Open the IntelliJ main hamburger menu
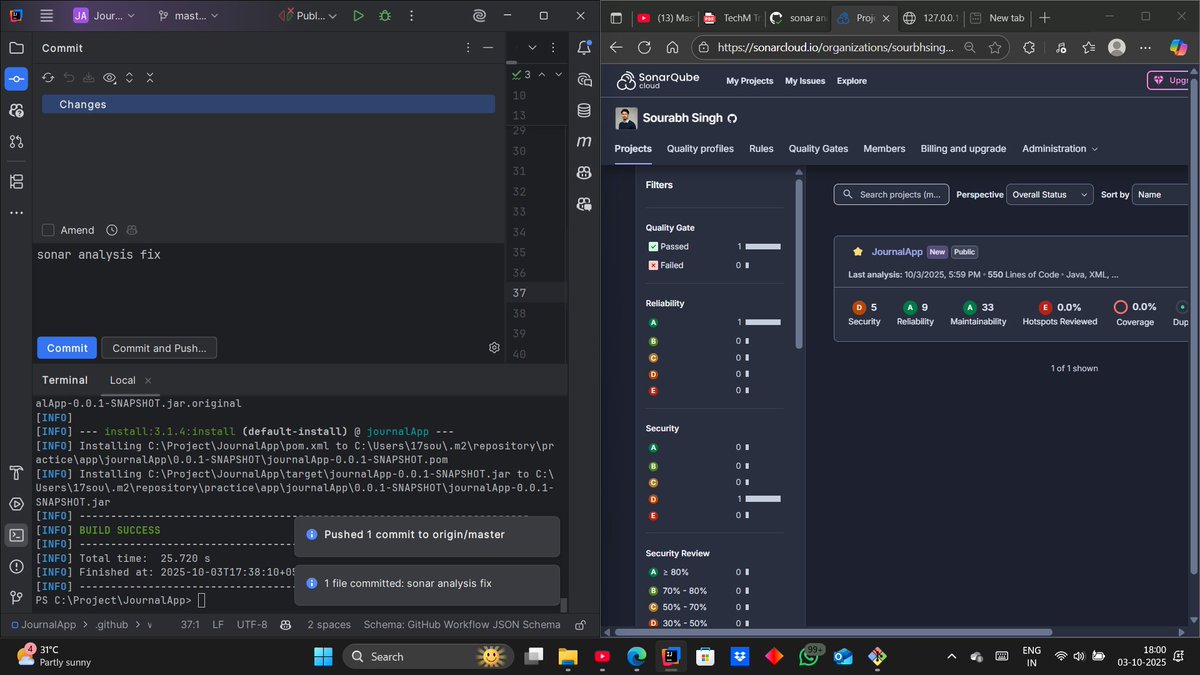The height and width of the screenshot is (675, 1200). (46, 16)
